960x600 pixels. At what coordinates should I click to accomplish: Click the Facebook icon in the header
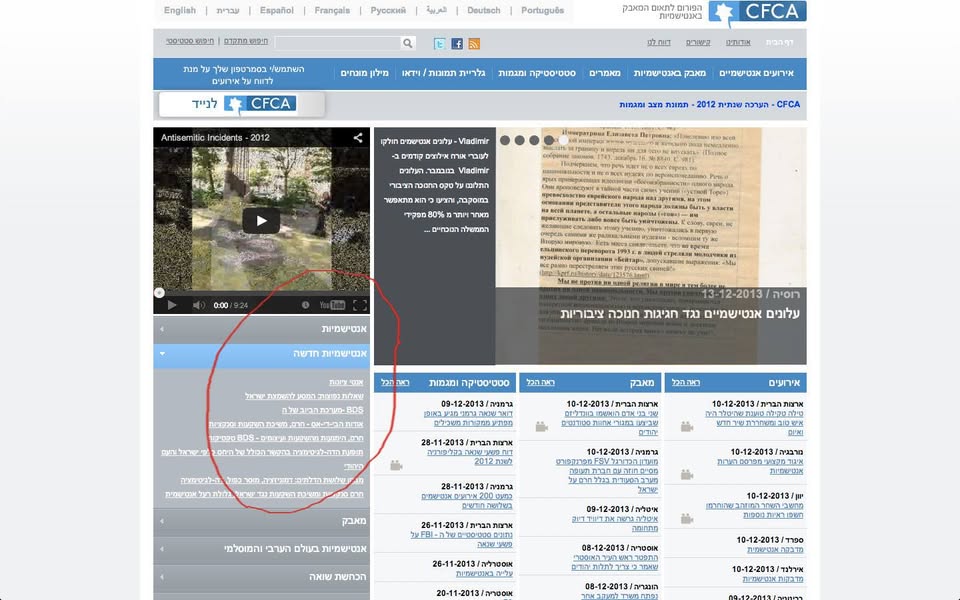457,43
